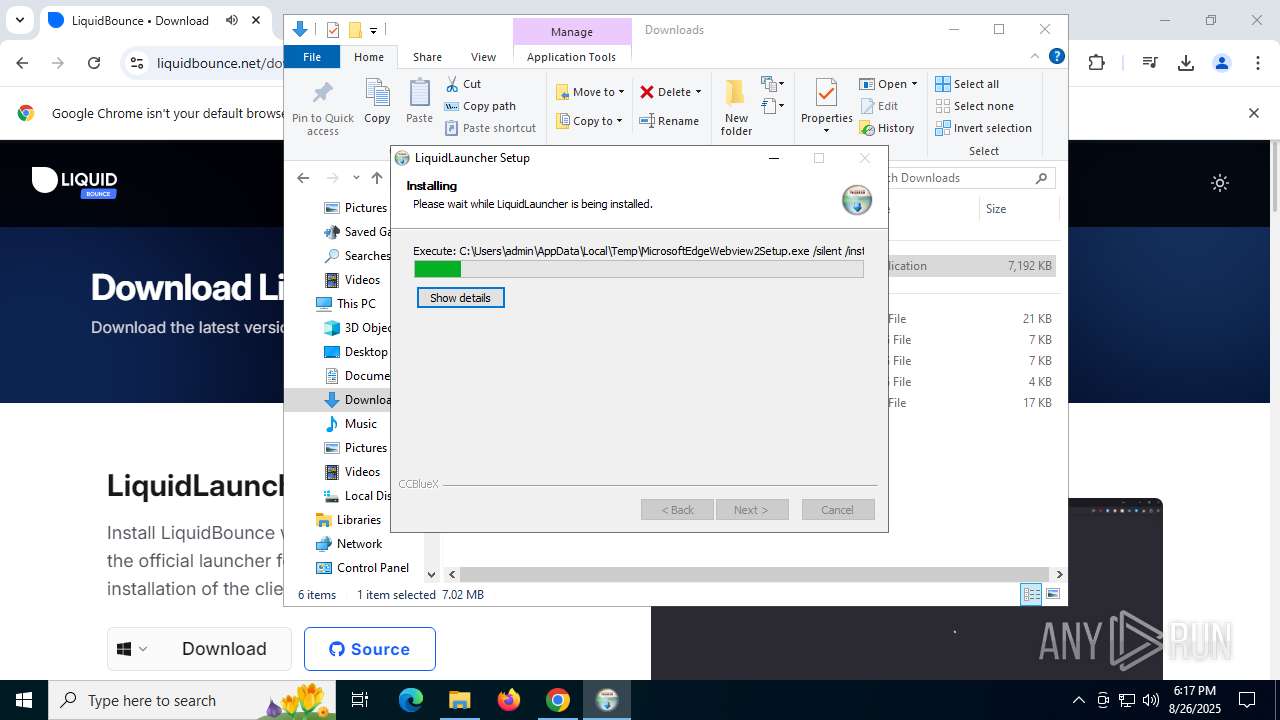1280x720 pixels.
Task: Click Rename in the Explorer ribbon
Action: [x=669, y=121]
